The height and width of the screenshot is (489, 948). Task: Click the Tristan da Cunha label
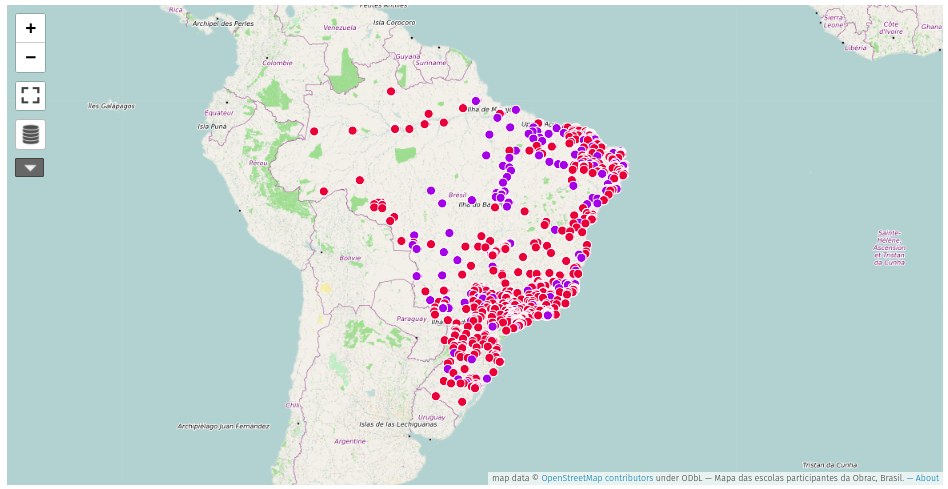(830, 465)
